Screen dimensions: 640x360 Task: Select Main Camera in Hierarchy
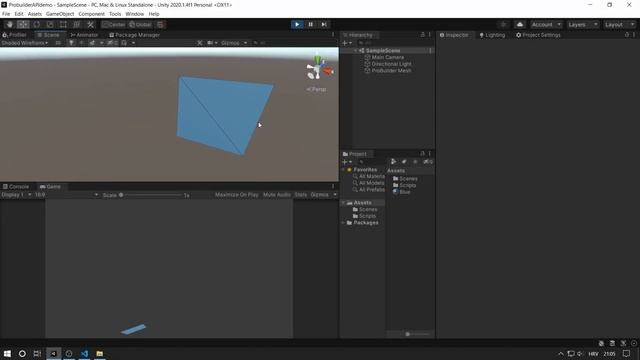(x=388, y=58)
